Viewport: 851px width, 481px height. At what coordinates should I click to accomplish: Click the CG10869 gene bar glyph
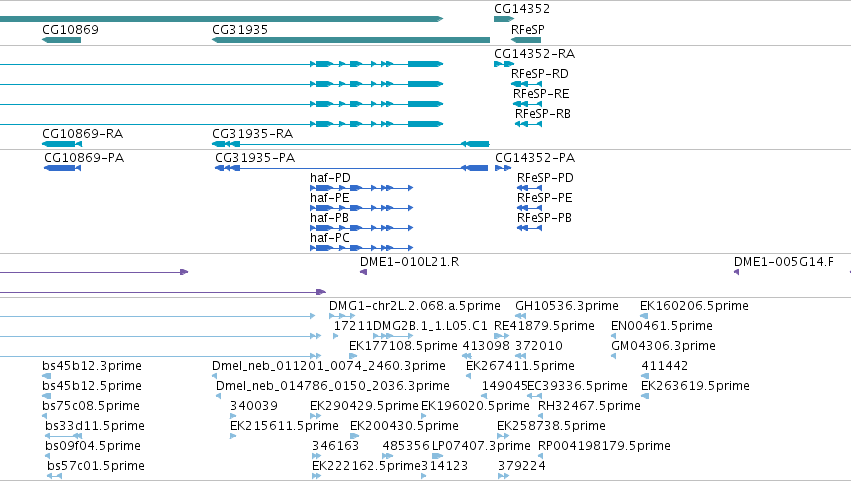point(61,40)
